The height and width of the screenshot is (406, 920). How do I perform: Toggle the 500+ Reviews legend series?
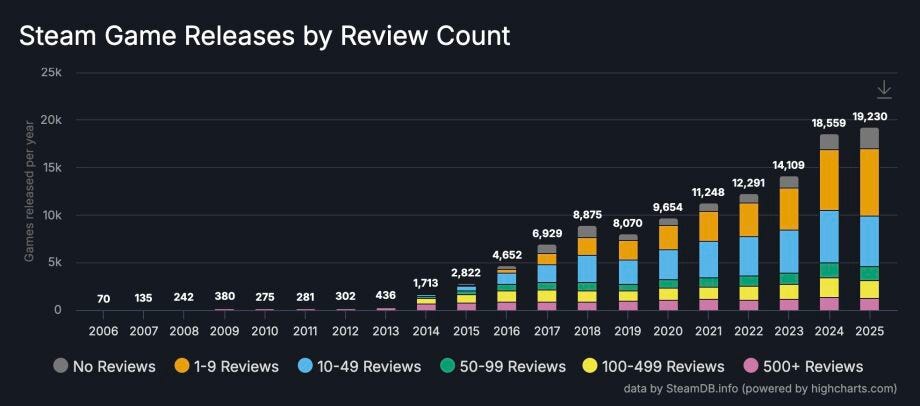(x=803, y=367)
